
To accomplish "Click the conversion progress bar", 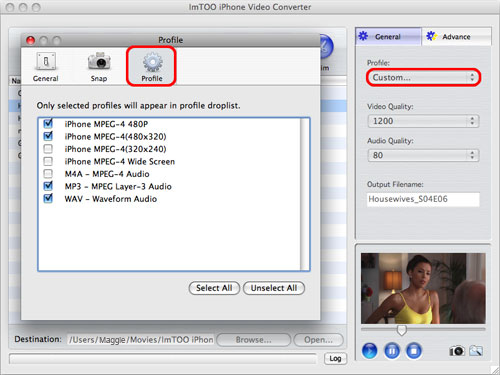I will click(163, 359).
